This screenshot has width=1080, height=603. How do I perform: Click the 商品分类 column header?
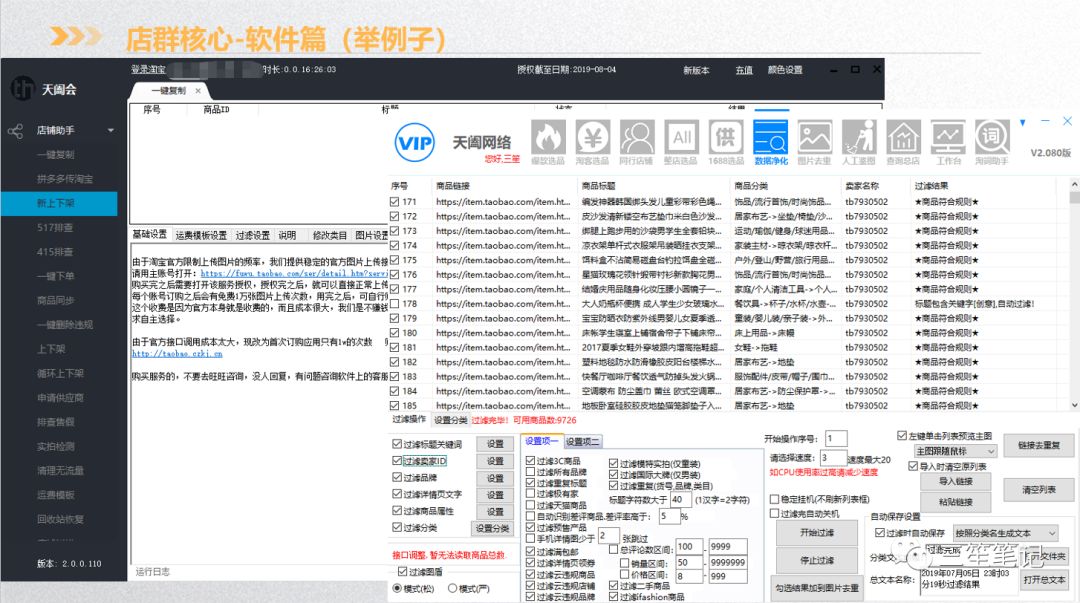751,186
